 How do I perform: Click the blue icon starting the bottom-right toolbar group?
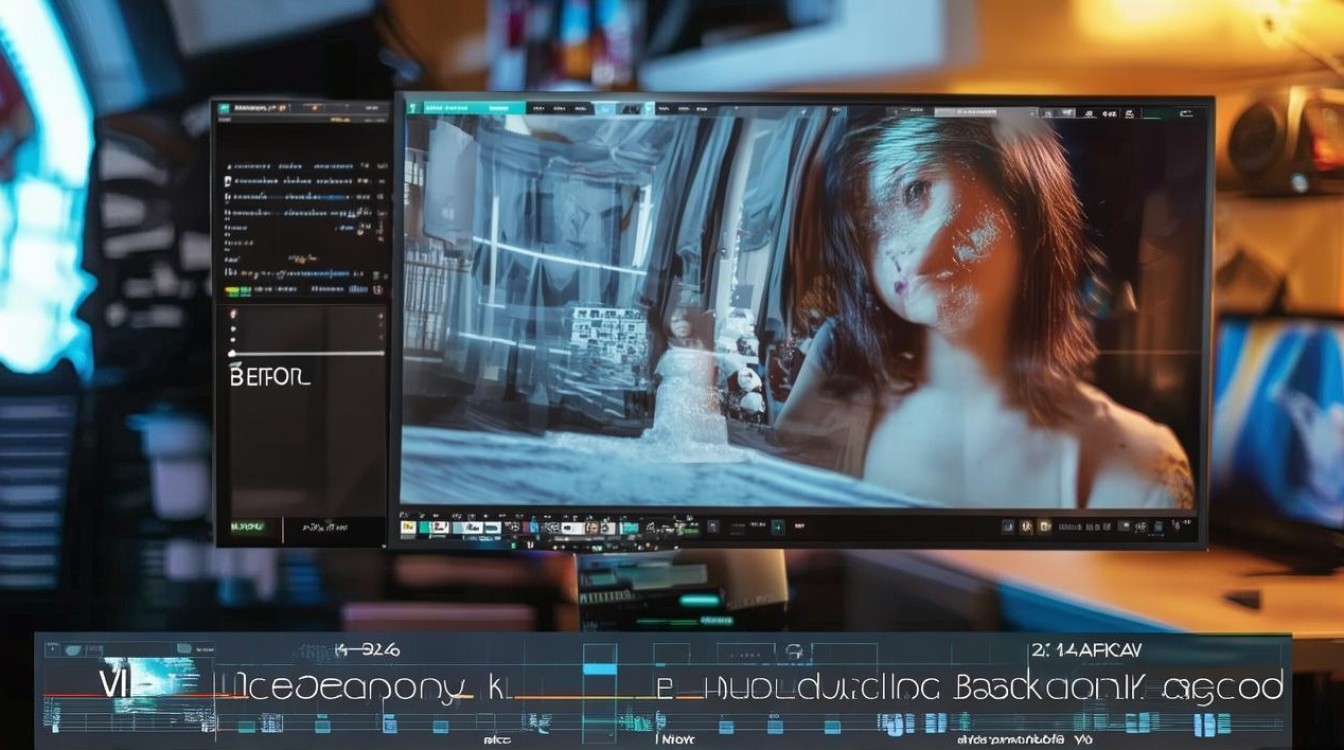point(1008,526)
